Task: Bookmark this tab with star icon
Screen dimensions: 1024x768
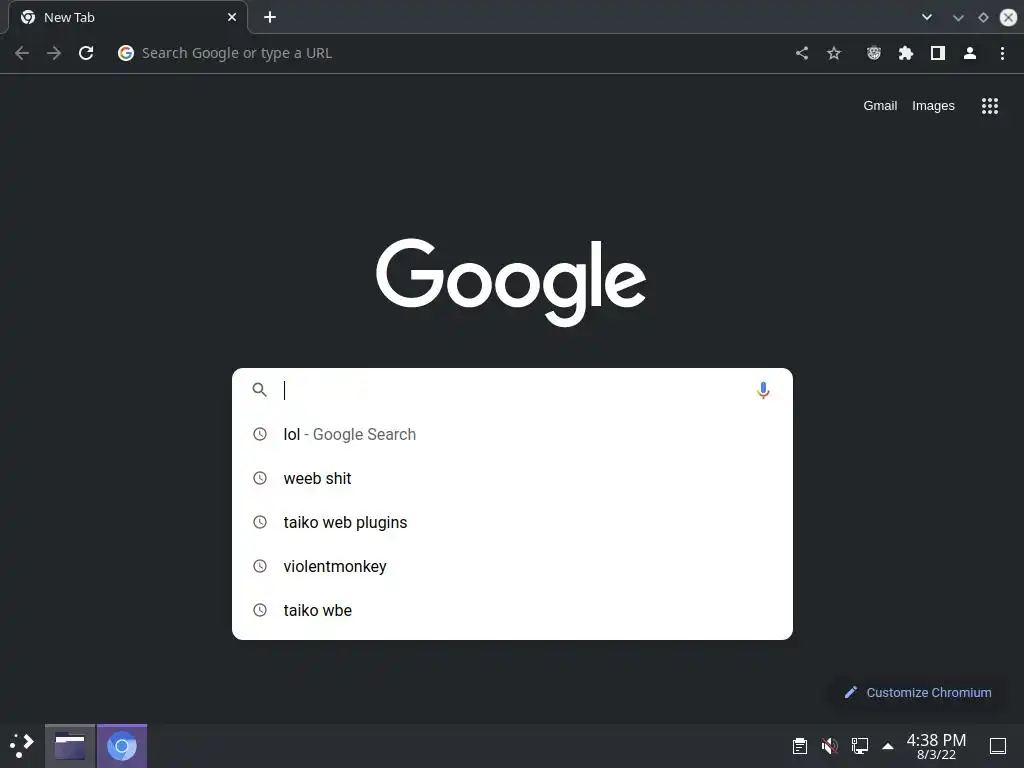Action: coord(834,53)
